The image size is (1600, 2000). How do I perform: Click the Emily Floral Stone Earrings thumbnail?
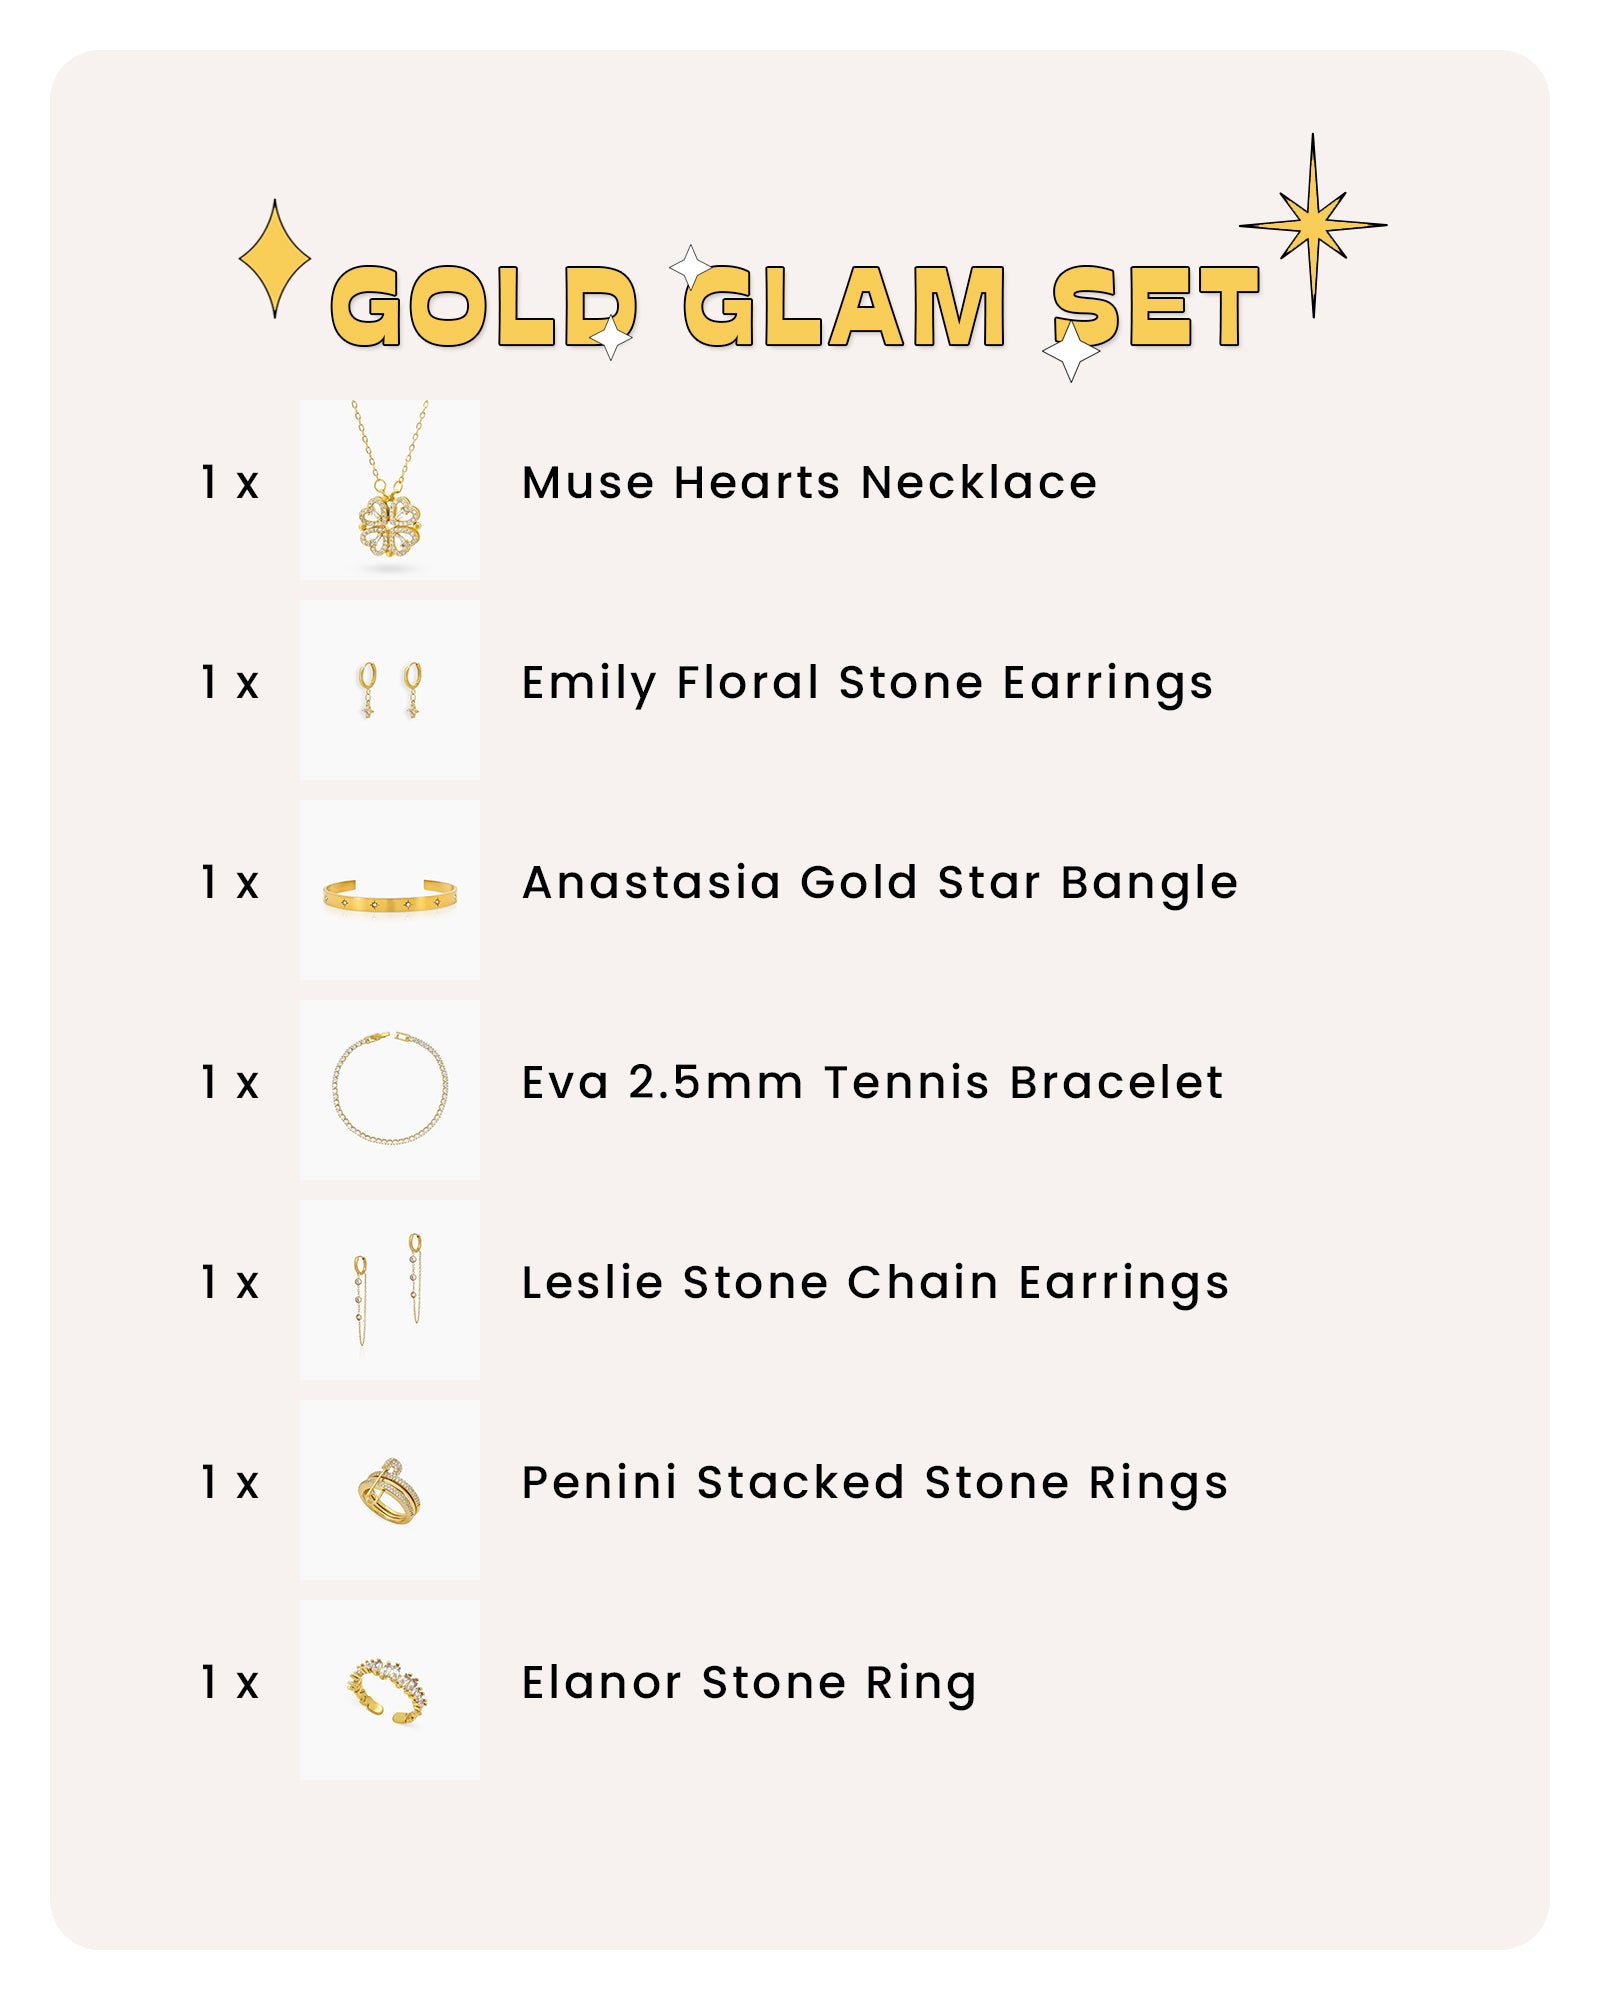pos(390,690)
